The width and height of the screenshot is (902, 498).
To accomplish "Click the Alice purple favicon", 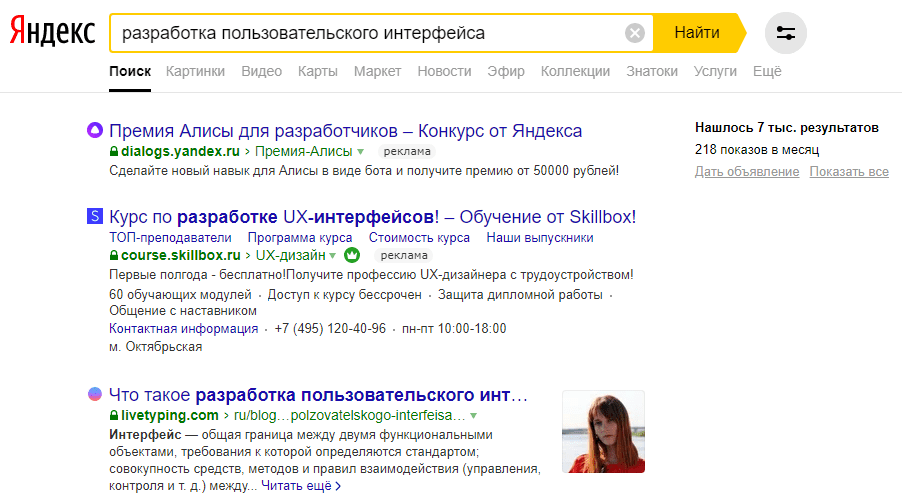I will [x=94, y=130].
